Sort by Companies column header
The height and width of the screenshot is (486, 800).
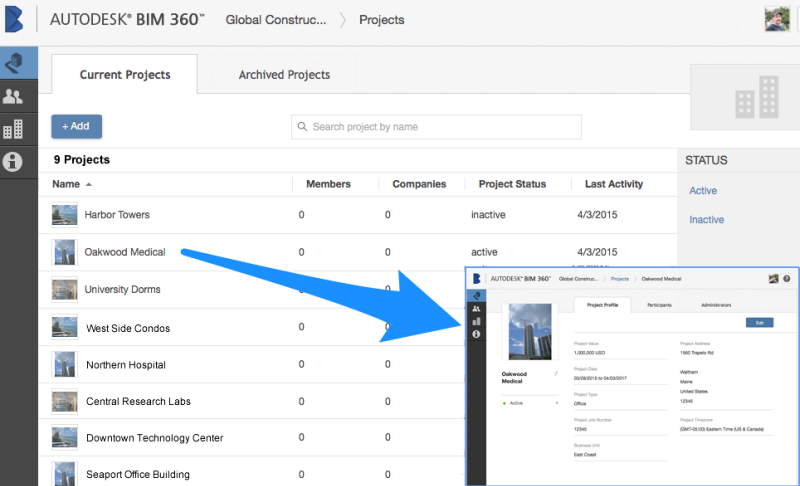419,184
